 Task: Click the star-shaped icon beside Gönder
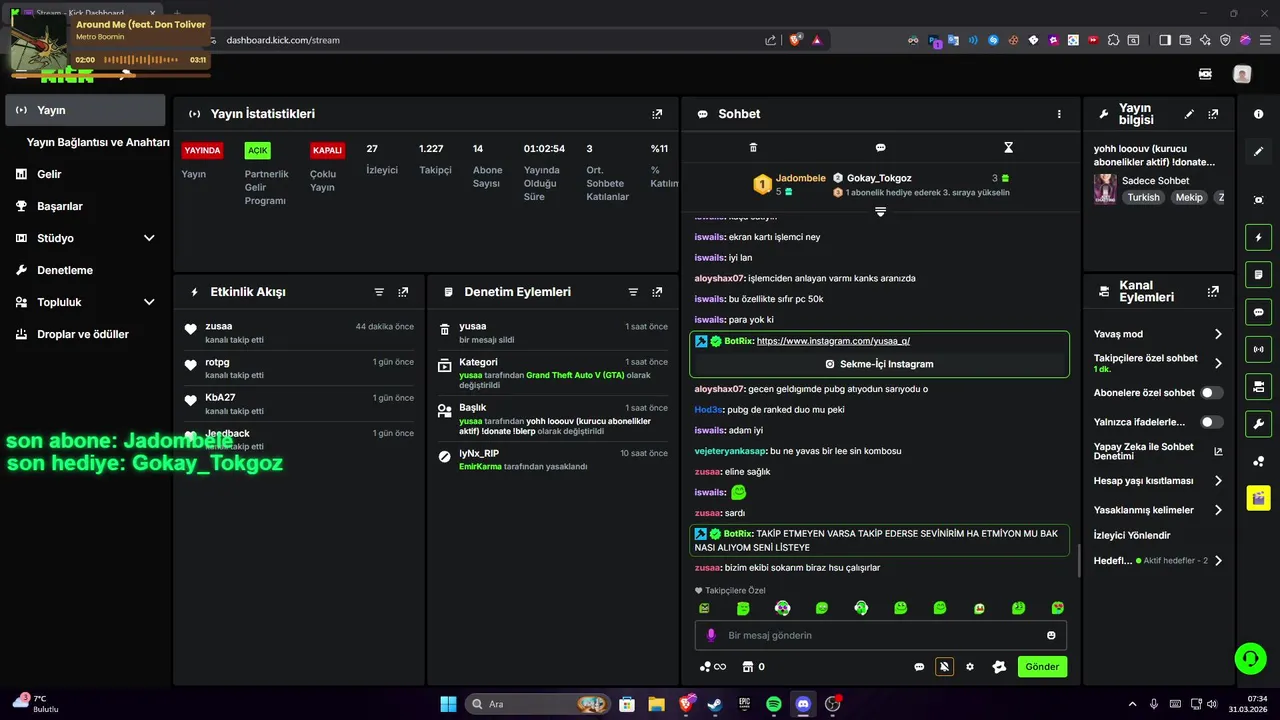tap(998, 667)
